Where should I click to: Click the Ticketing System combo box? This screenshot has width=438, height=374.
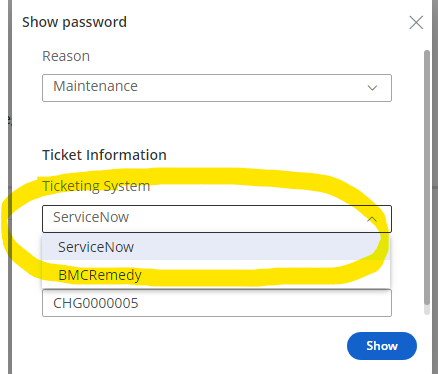click(217, 219)
